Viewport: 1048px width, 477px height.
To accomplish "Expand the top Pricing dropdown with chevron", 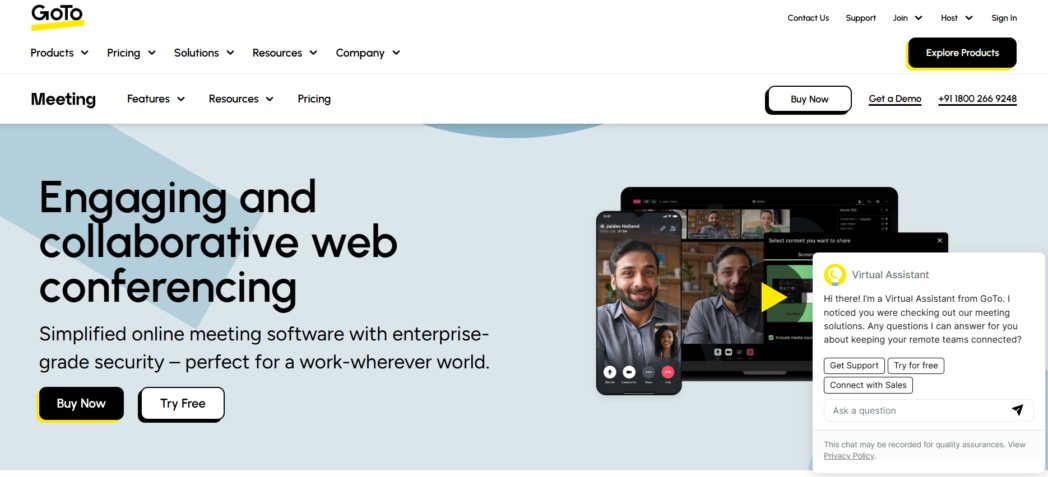I will (132, 53).
